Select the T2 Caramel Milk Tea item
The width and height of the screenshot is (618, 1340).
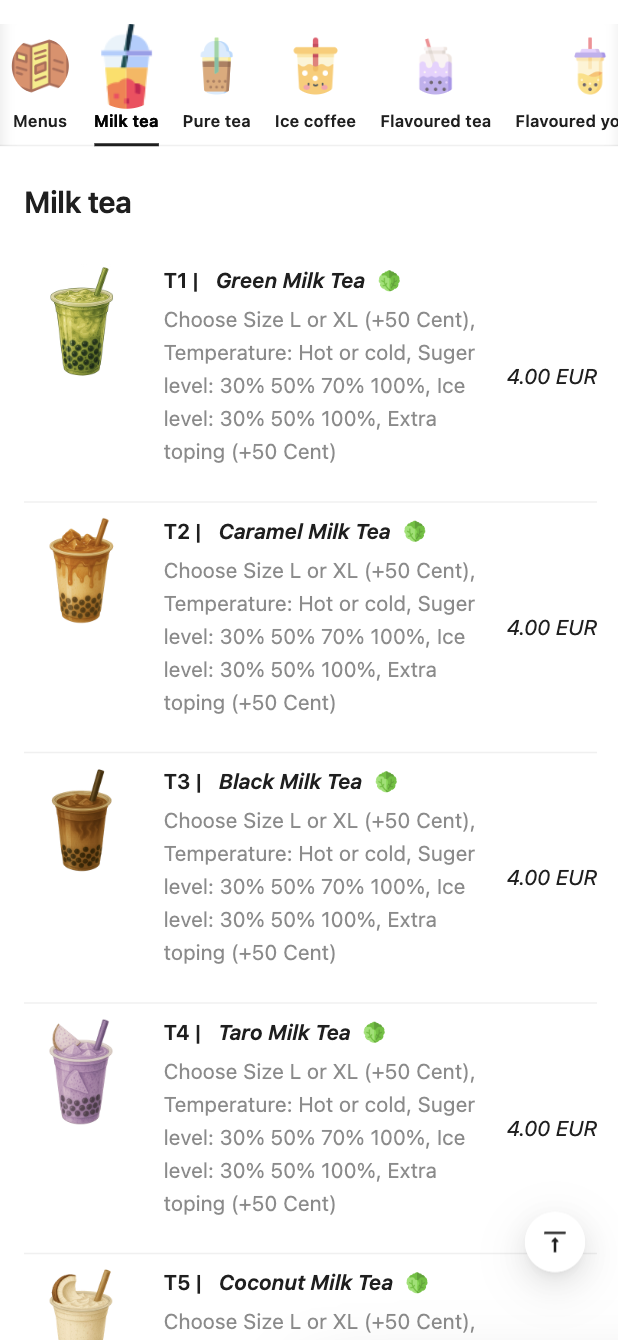[x=304, y=532]
